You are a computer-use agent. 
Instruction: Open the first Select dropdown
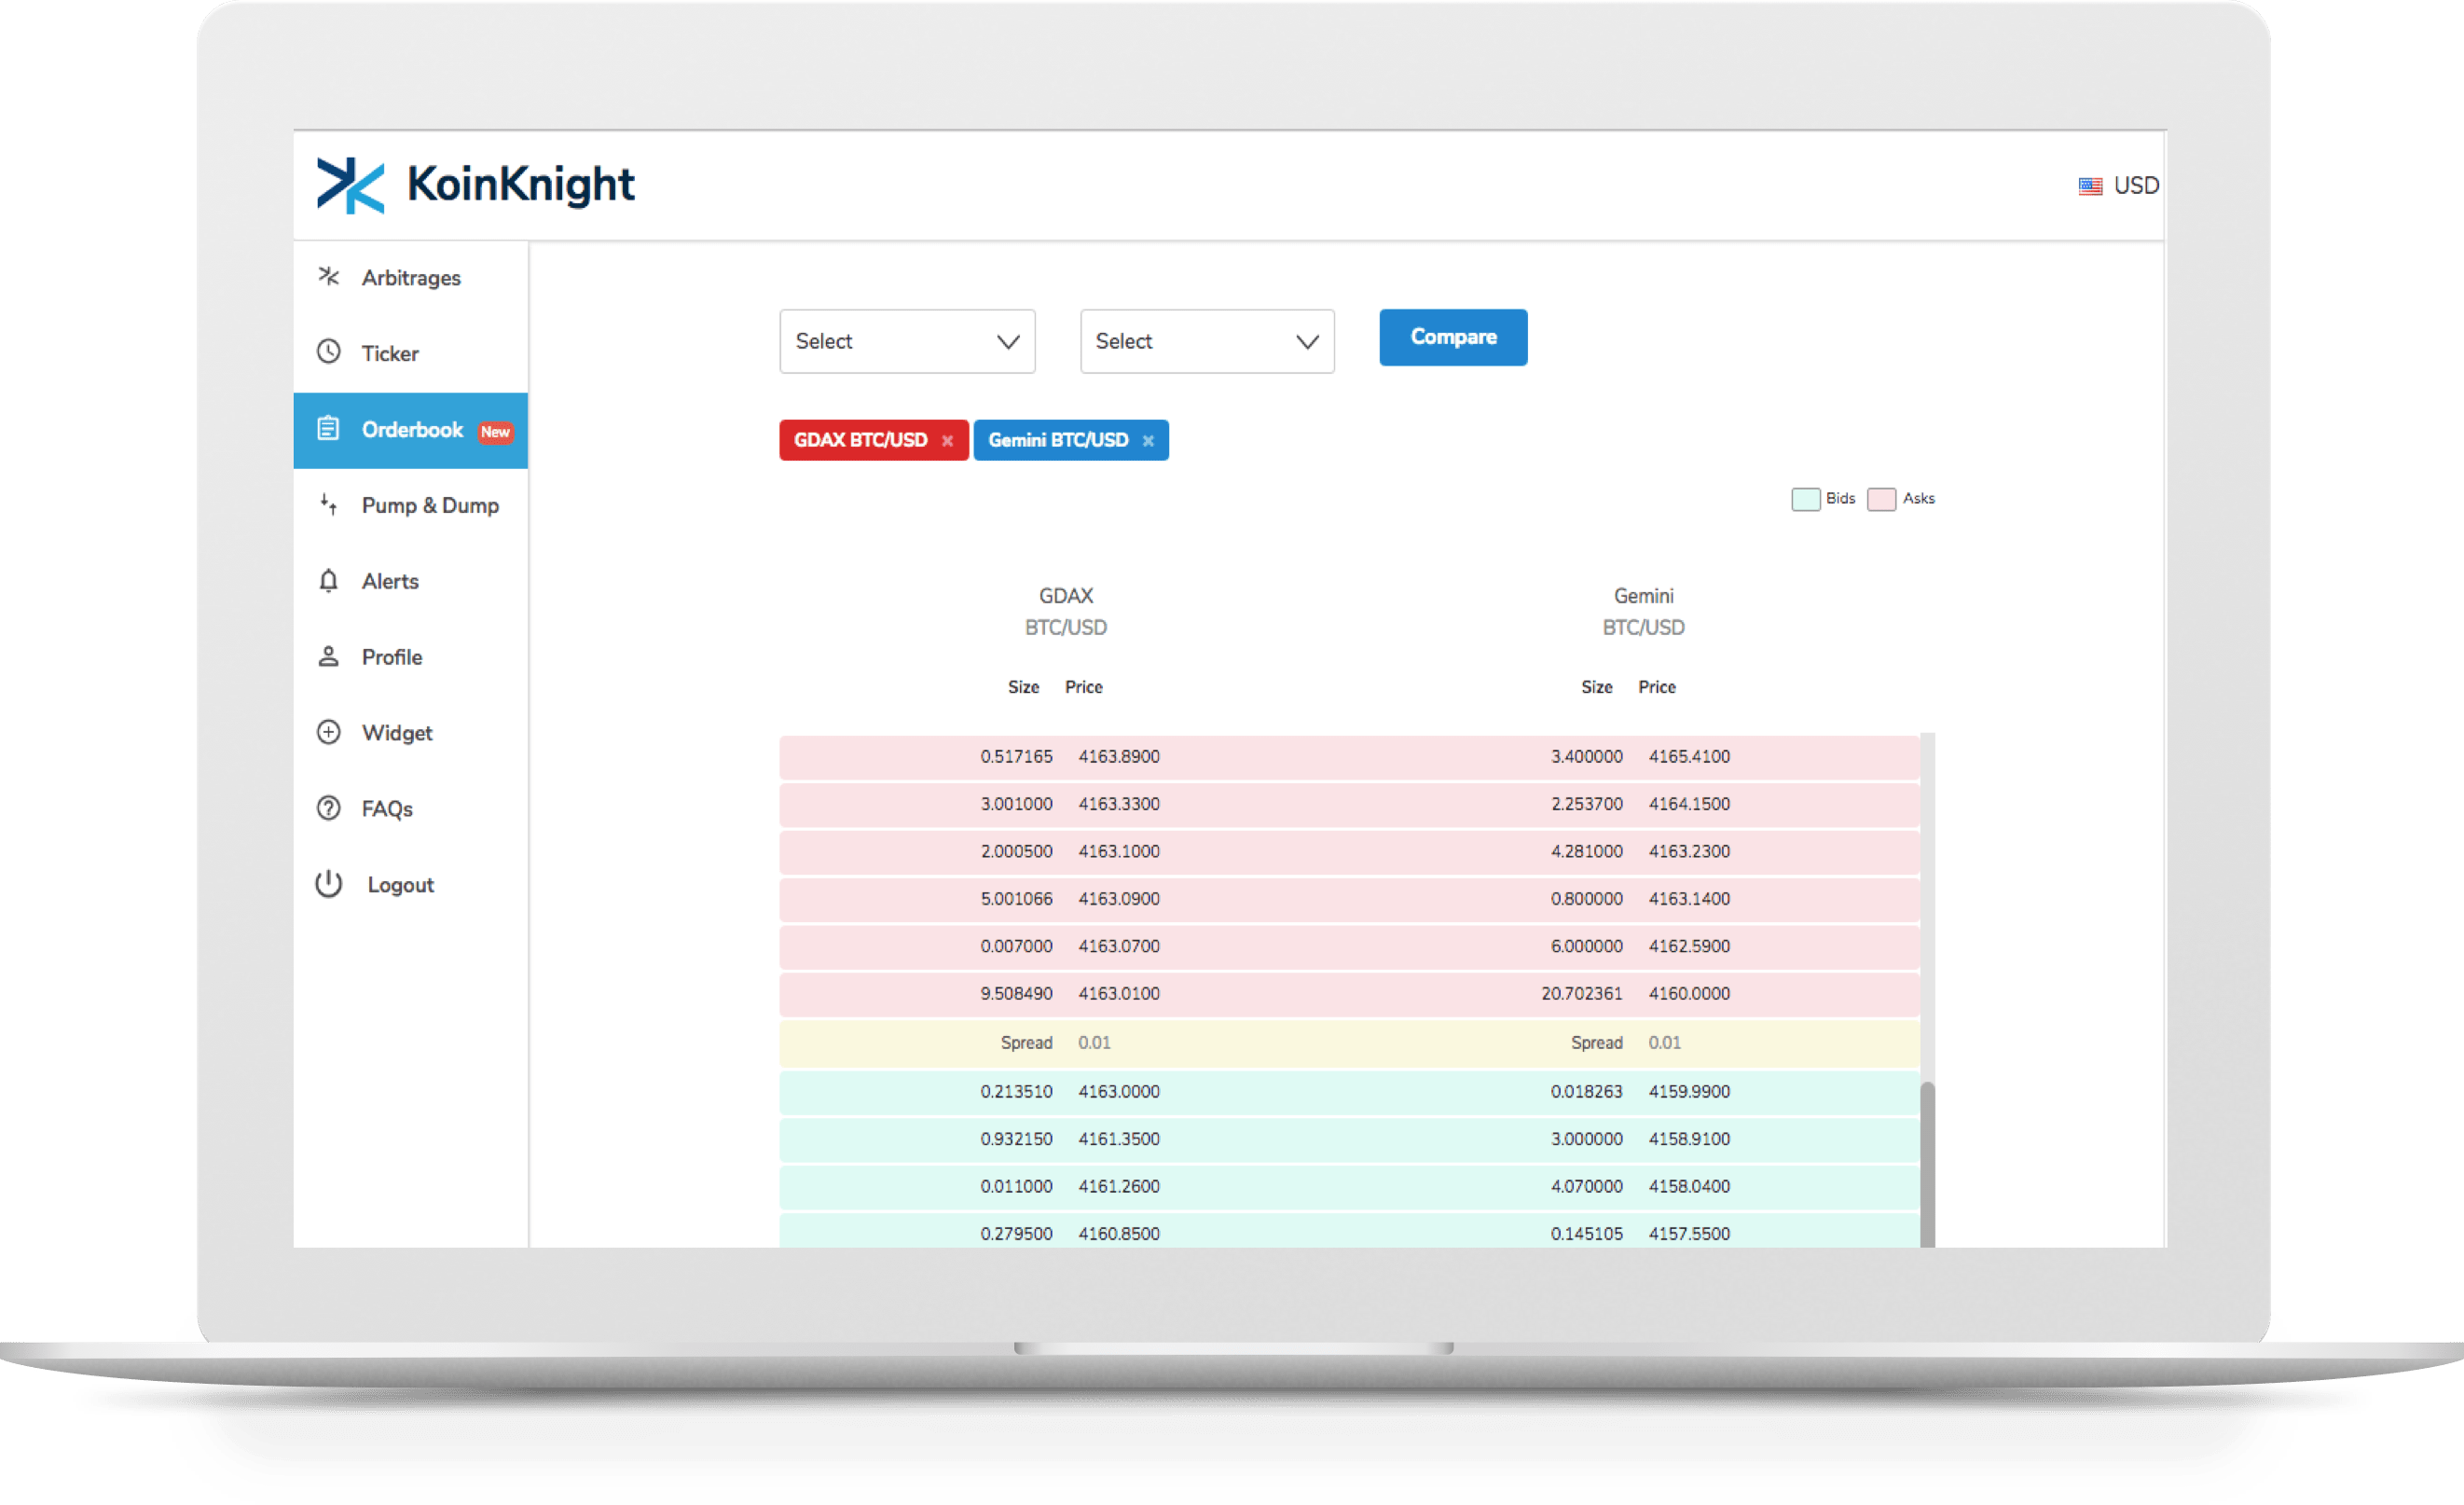907,341
